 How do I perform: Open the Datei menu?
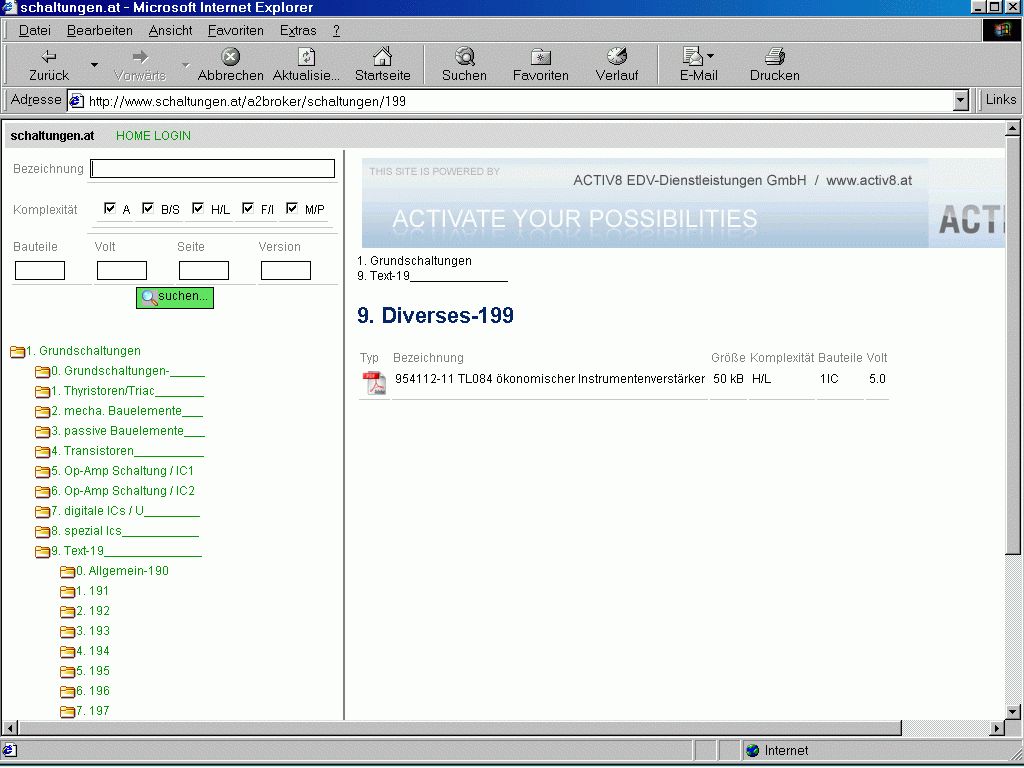tap(35, 31)
